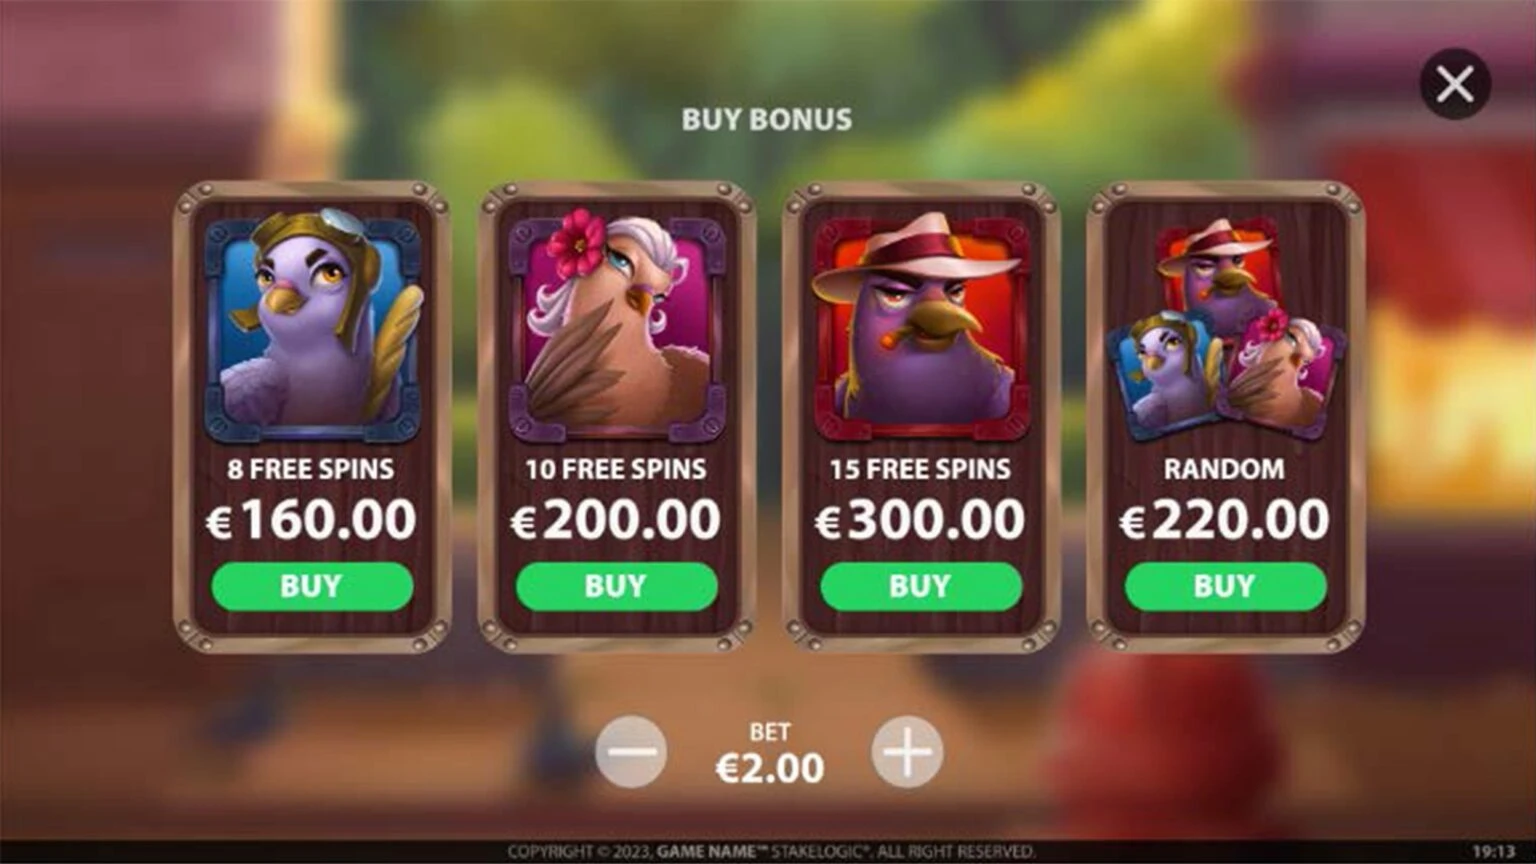Click the €200.00 price label
1536x864 pixels.
616,520
